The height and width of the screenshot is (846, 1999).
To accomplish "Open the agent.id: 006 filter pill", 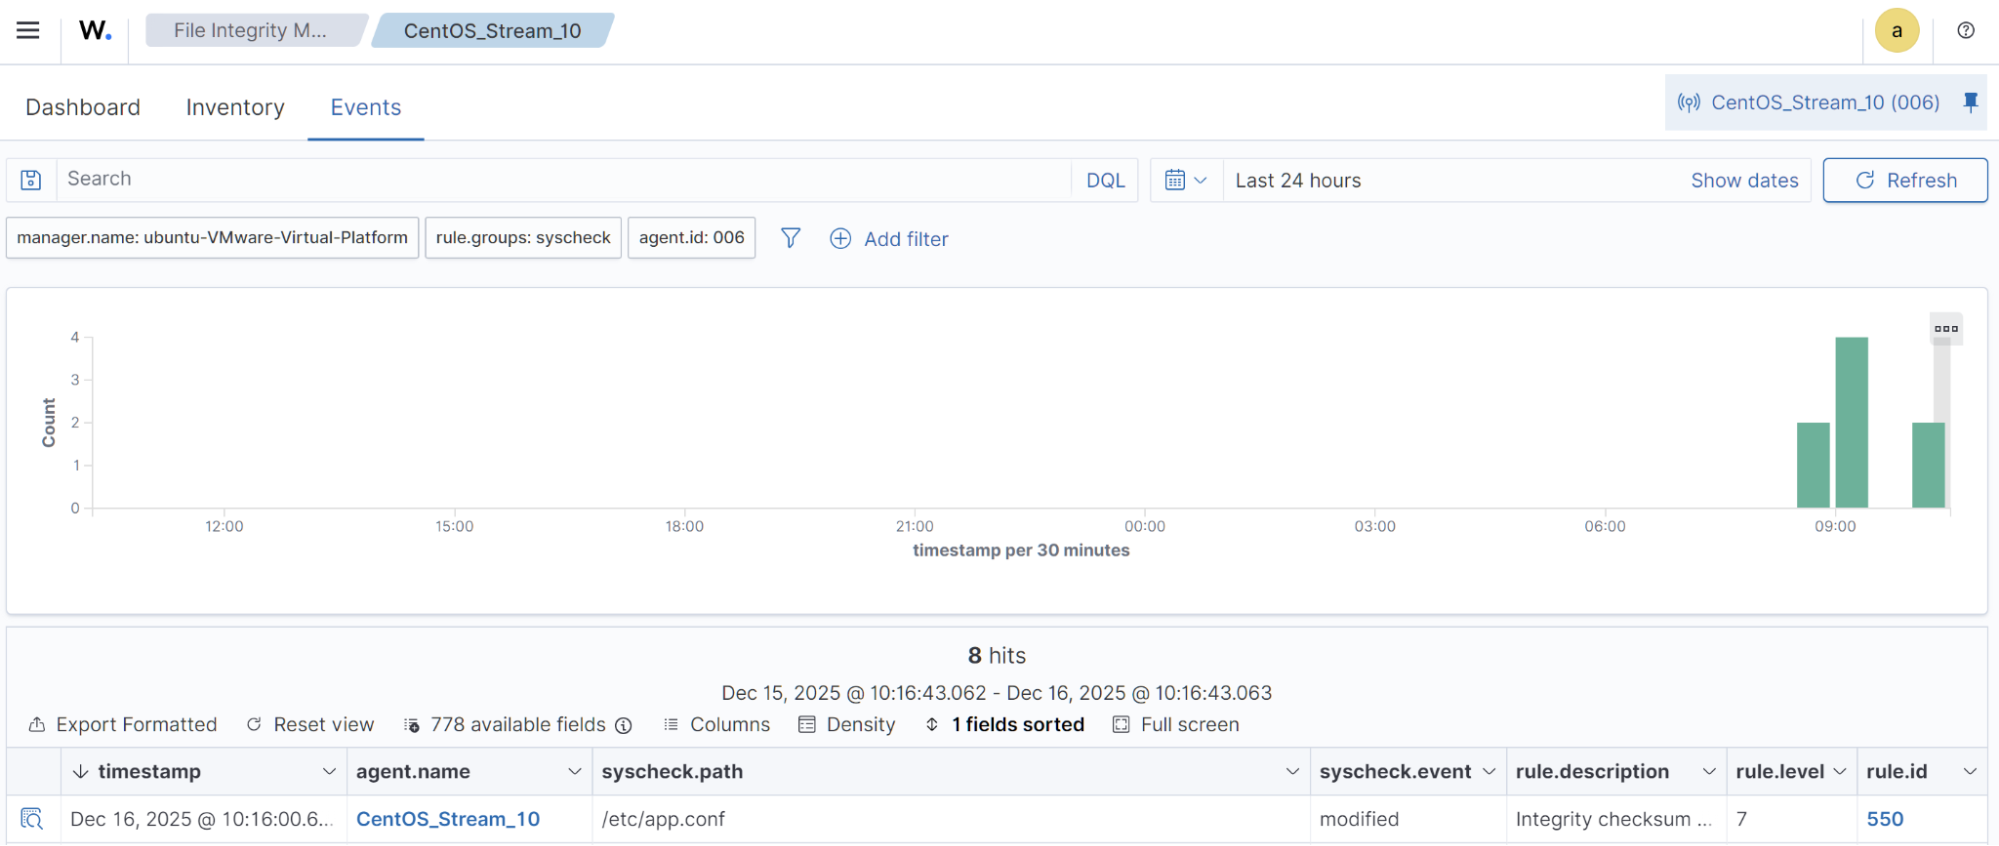I will [x=691, y=238].
